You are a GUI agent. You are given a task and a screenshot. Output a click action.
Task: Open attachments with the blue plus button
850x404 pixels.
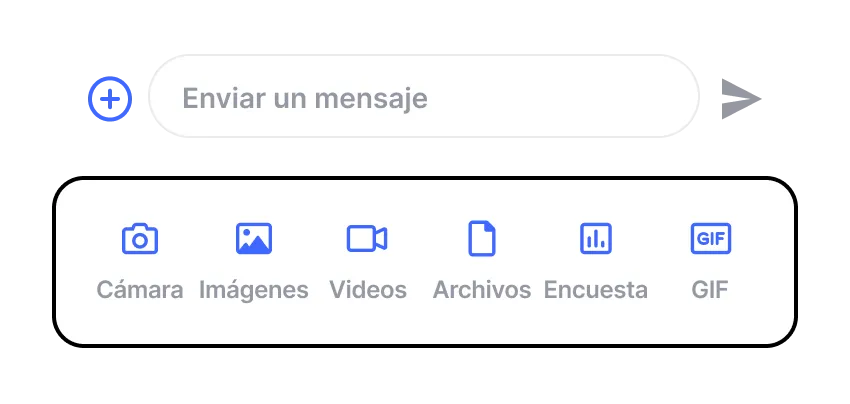click(110, 99)
